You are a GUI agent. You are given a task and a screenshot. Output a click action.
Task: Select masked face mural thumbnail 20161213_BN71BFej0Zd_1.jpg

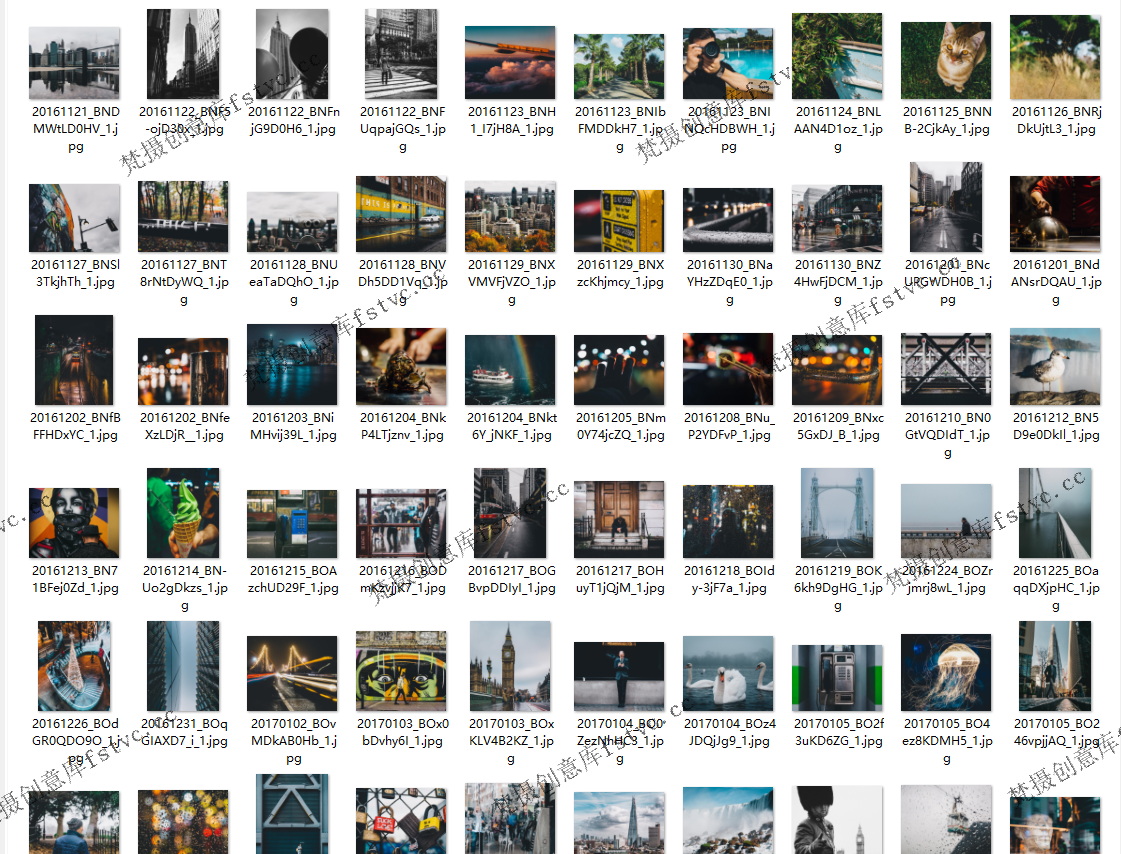pyautogui.click(x=74, y=523)
